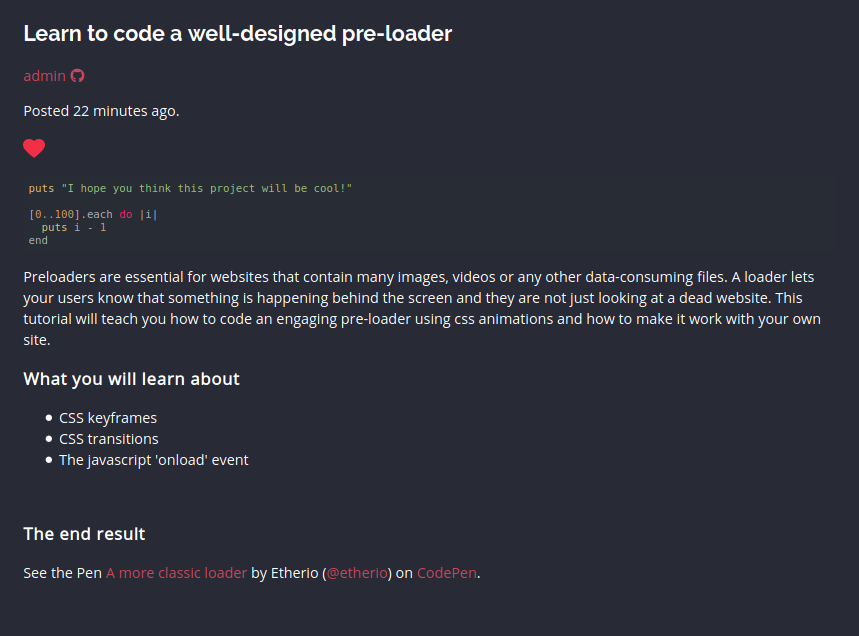Screen dimensions: 859x636
Task: Click the 'Posted 22 minutes ago' timestamp
Action: pos(101,111)
